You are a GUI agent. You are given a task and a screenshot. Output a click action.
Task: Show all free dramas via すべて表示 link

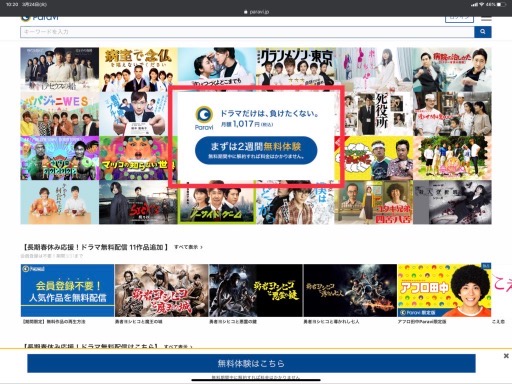(x=188, y=247)
